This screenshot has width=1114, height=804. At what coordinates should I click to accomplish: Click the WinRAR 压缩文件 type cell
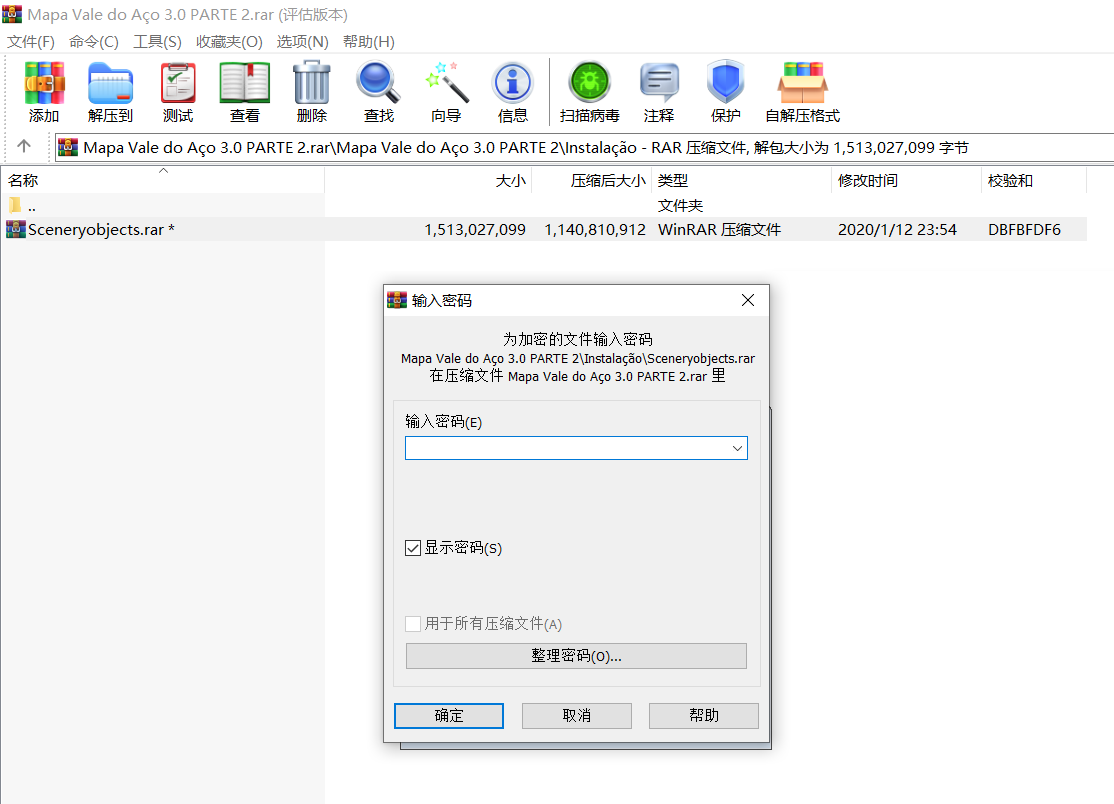(x=719, y=229)
